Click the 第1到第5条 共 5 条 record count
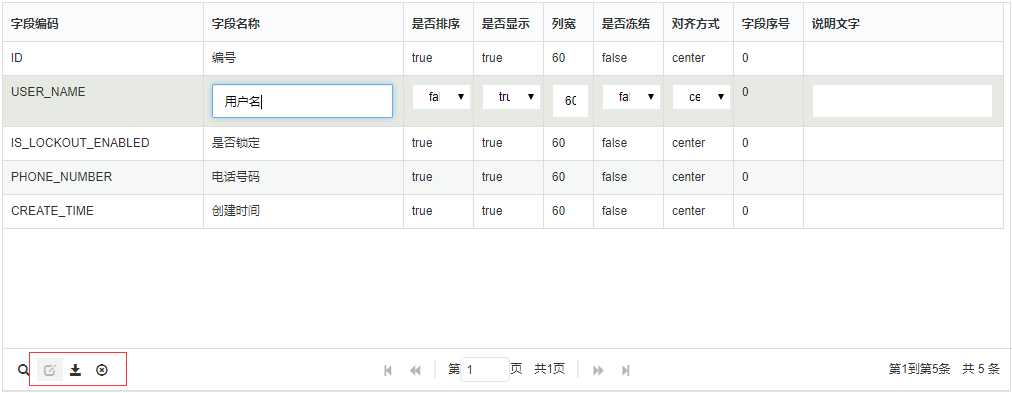This screenshot has height=393, width=1012. 944,369
